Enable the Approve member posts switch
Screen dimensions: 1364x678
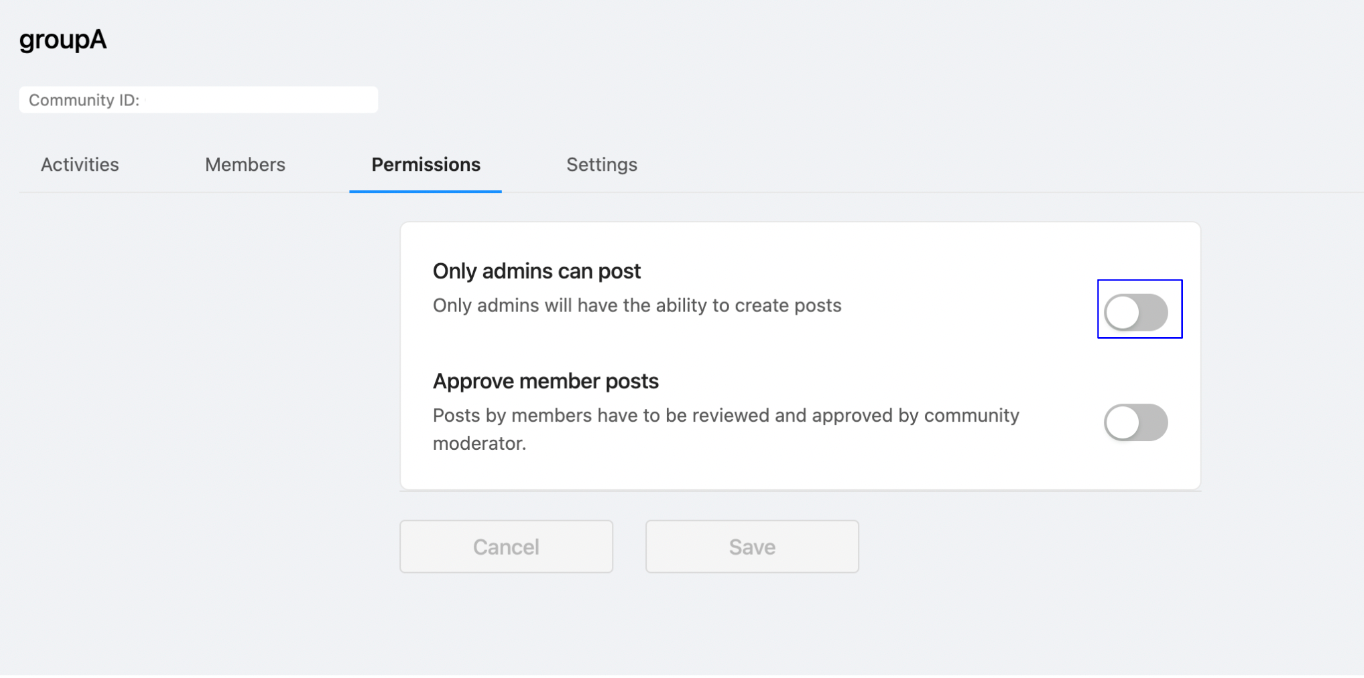[x=1136, y=423]
